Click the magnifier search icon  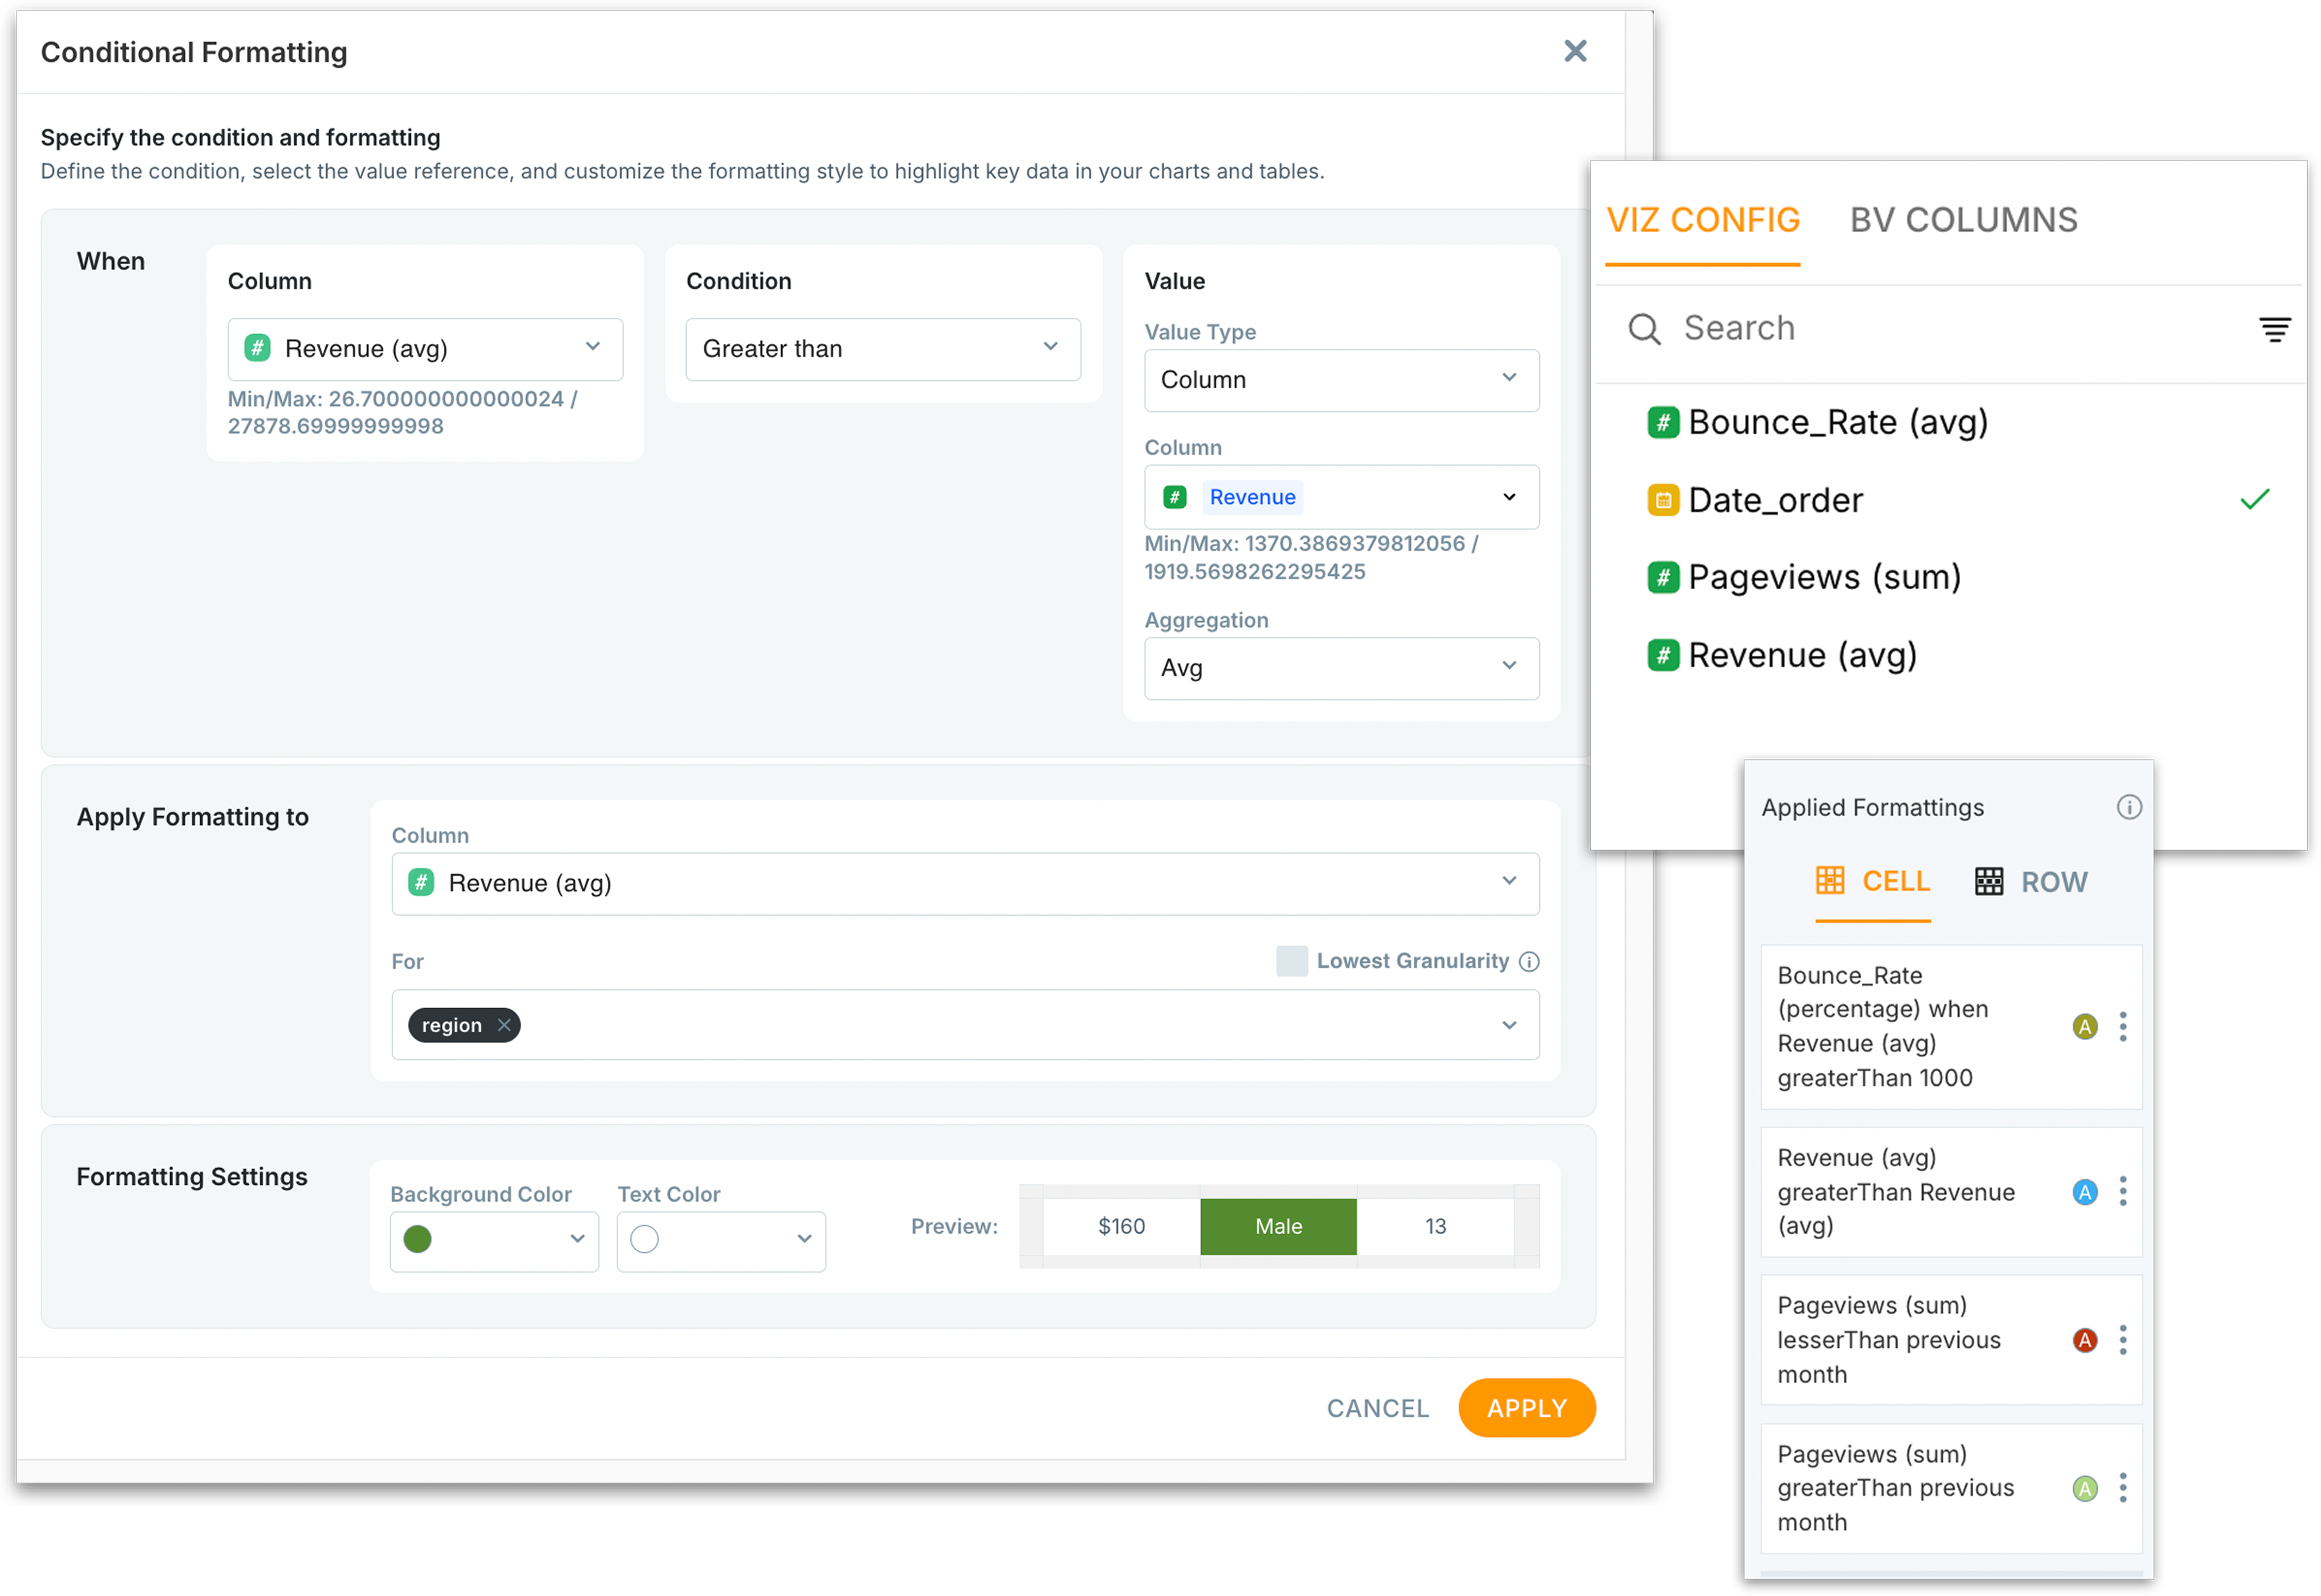point(1644,329)
